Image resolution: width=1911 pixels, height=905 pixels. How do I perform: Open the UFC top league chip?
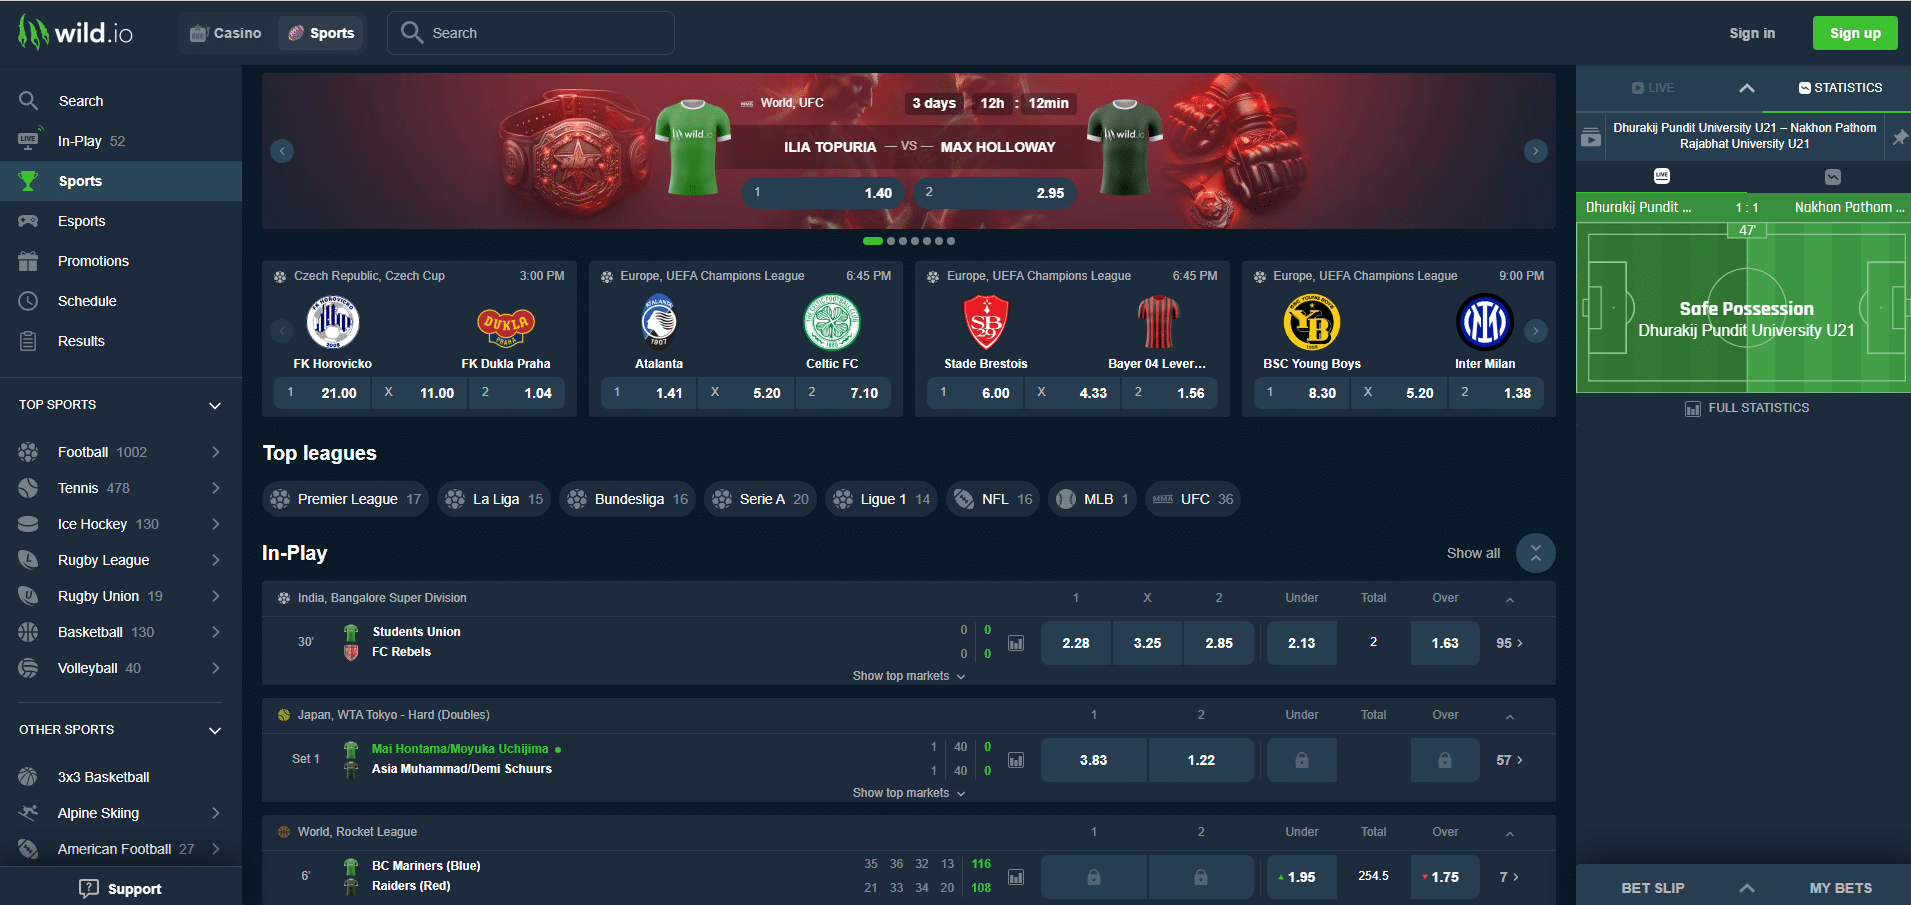tap(1193, 499)
